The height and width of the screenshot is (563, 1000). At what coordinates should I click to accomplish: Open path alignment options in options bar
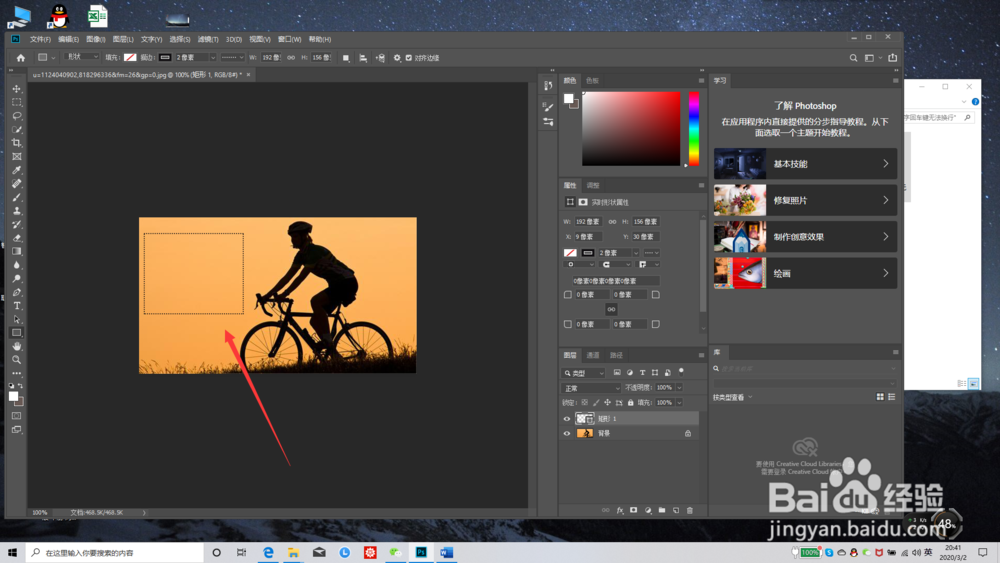point(363,57)
